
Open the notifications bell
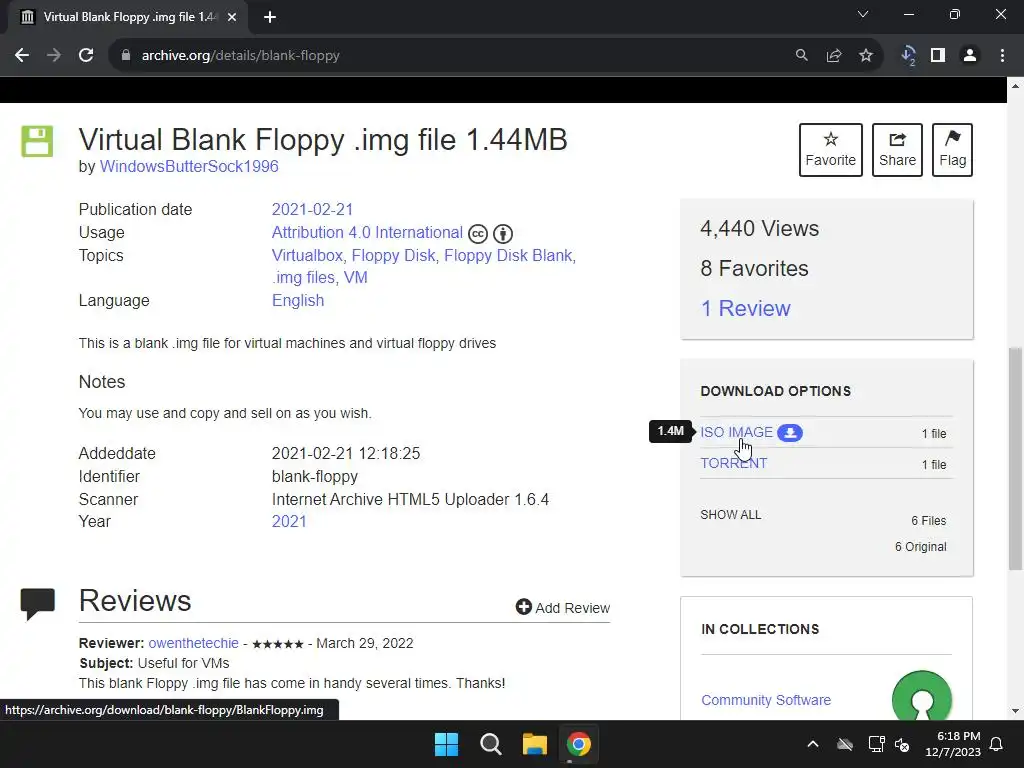(997, 744)
